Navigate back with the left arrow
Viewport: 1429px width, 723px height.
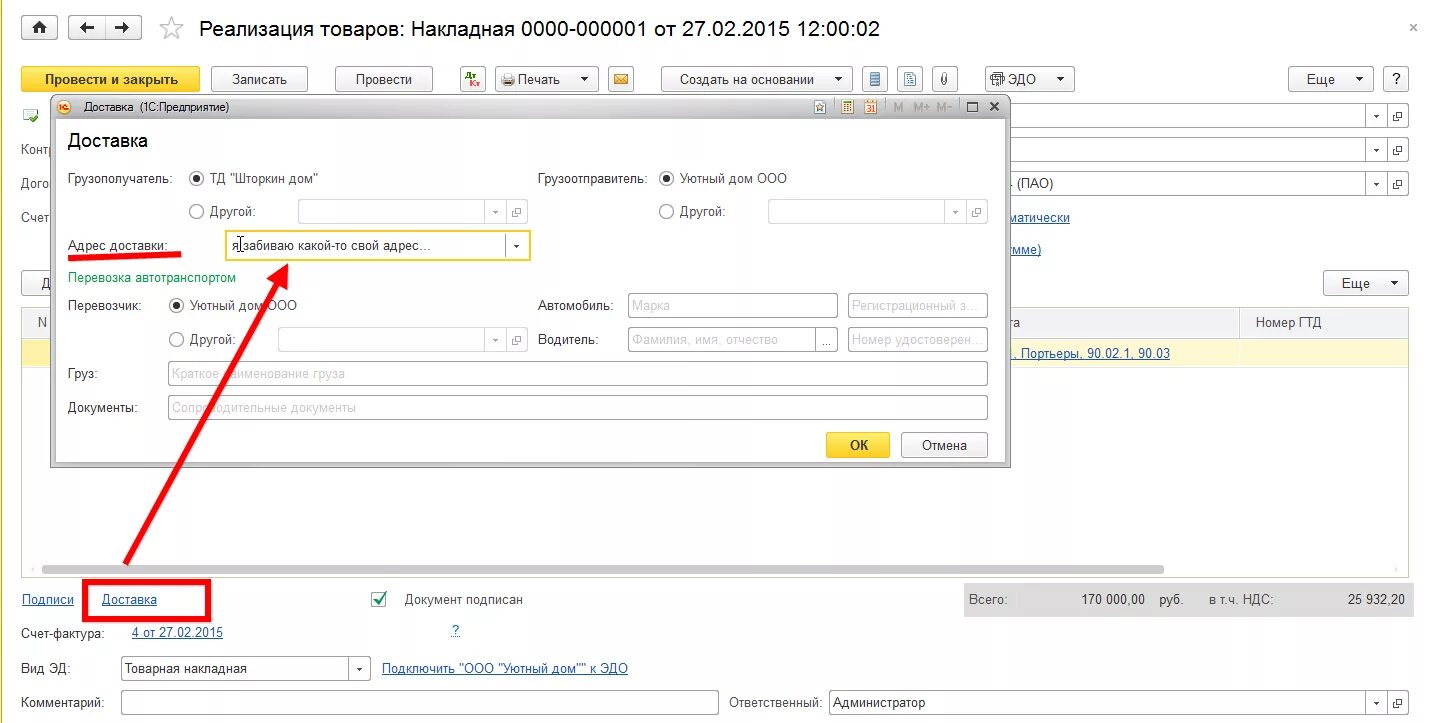click(x=87, y=28)
